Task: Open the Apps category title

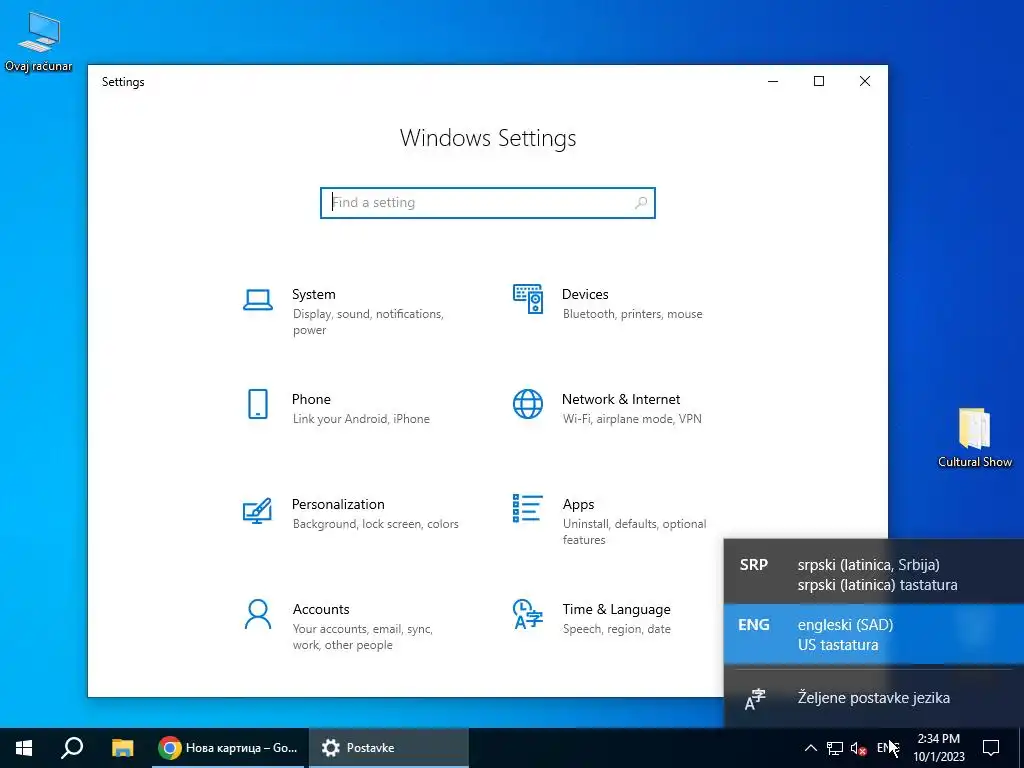Action: (579, 504)
